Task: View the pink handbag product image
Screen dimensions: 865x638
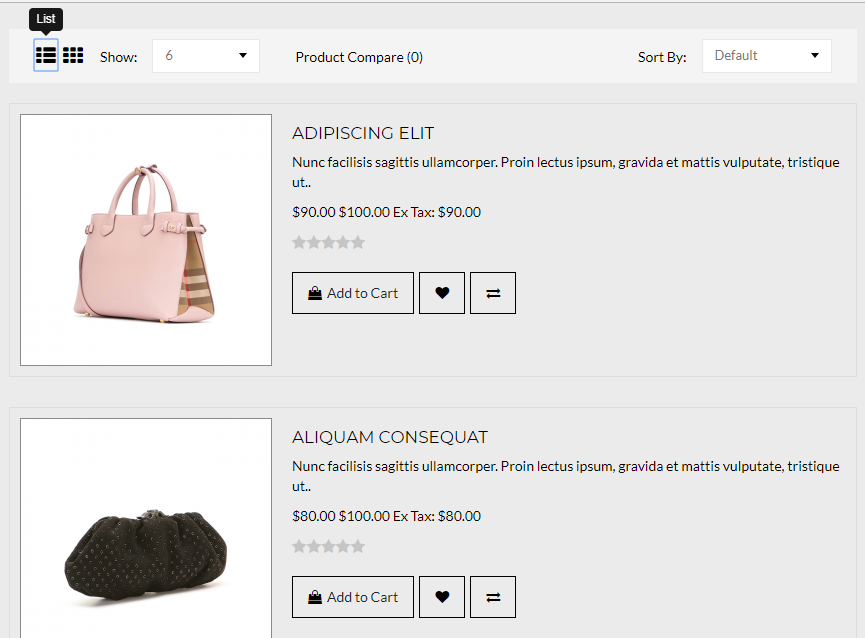Action: 146,240
